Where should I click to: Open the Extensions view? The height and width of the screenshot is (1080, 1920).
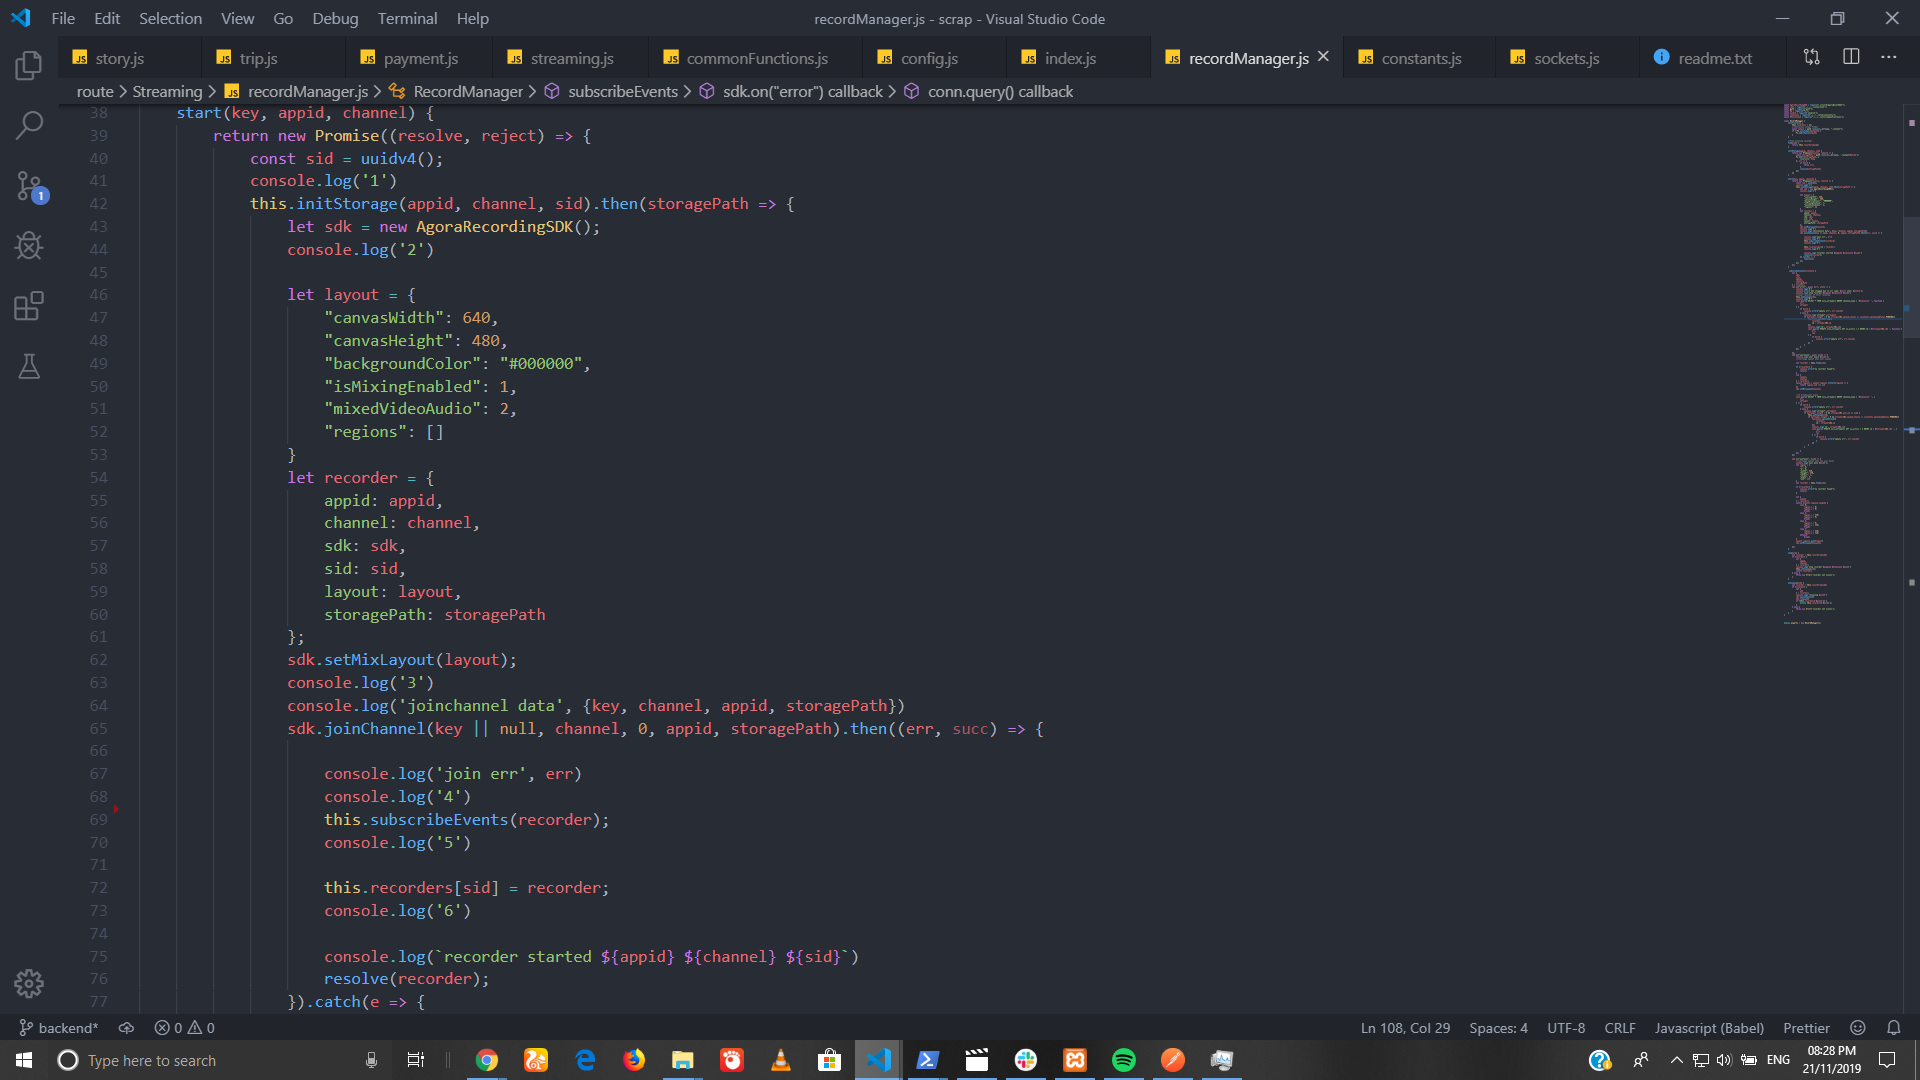coord(29,305)
